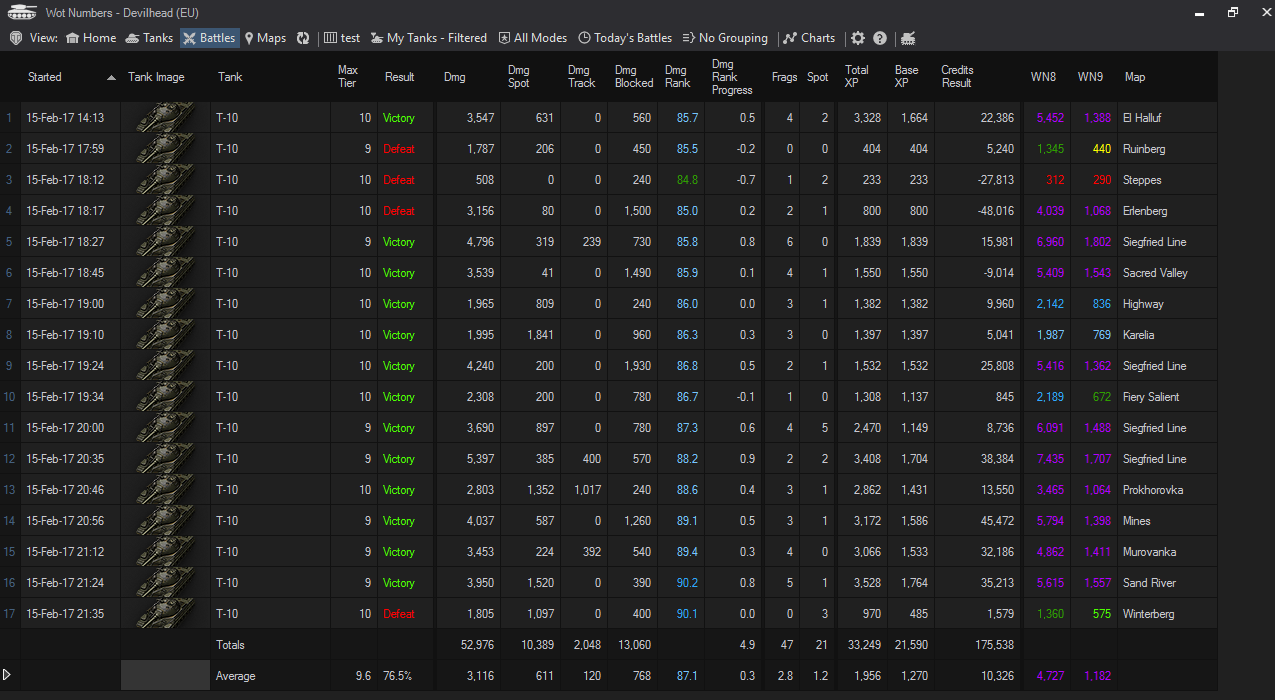The width and height of the screenshot is (1275, 700).
Task: Sort by the Dmg Spot column header
Action: click(530, 77)
